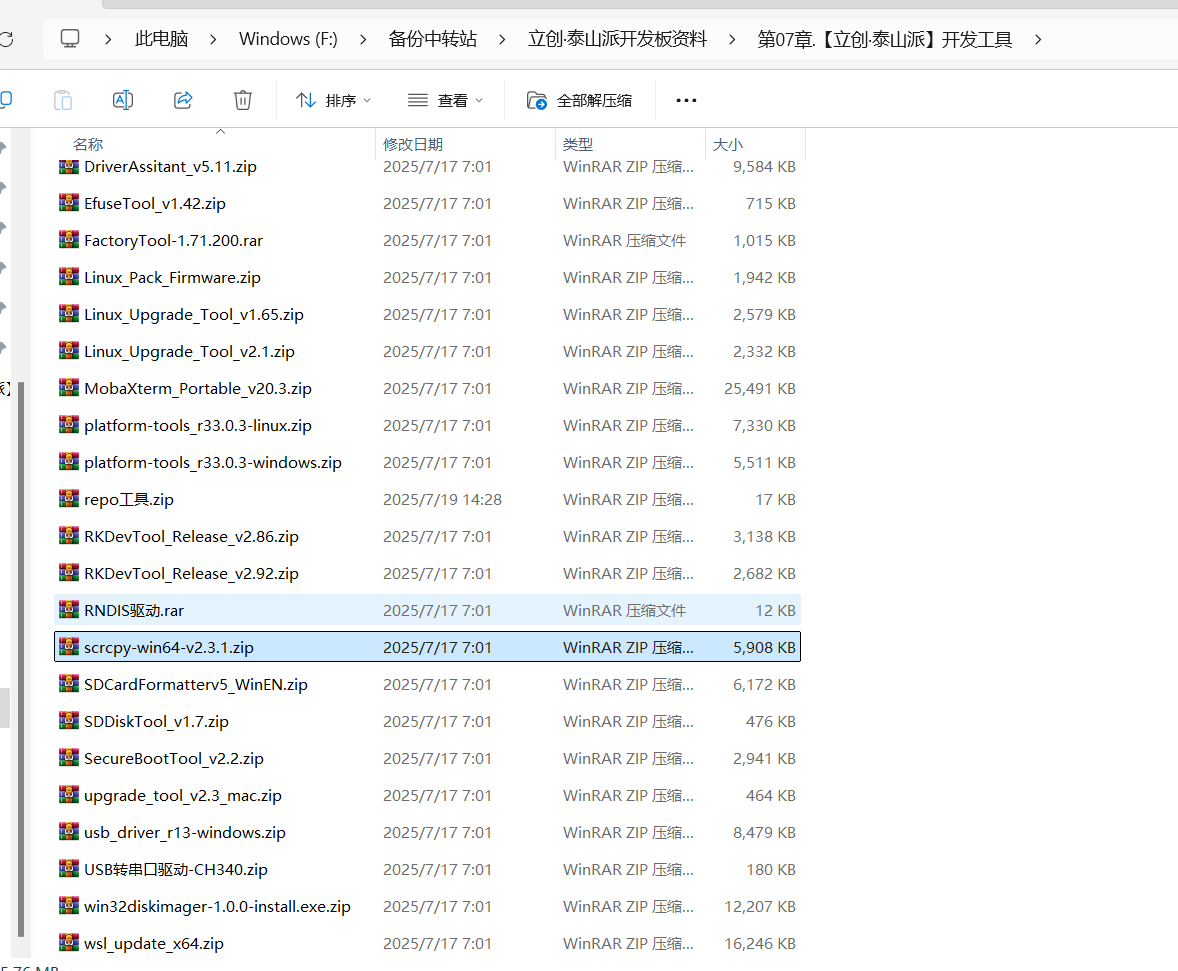Image resolution: width=1178 pixels, height=971 pixels.
Task: Click the navigation pane vertical scrollbar
Action: pos(21,659)
